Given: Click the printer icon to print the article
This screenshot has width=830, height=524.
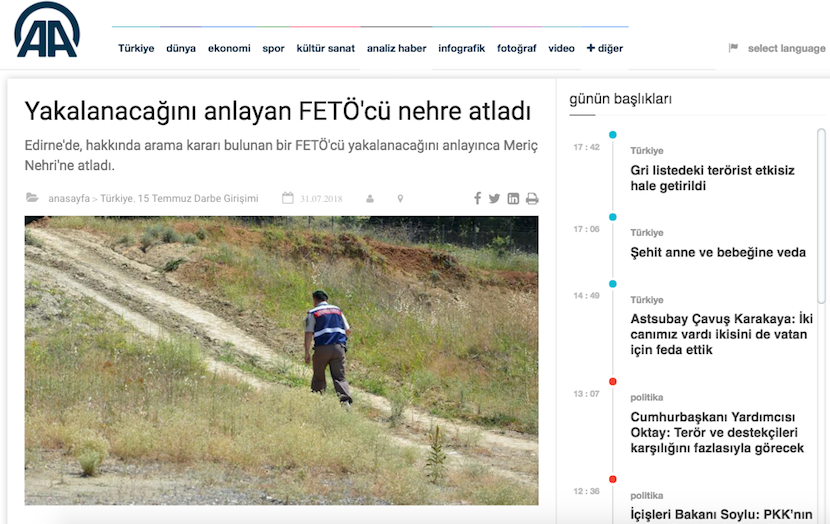Looking at the screenshot, I should (532, 198).
